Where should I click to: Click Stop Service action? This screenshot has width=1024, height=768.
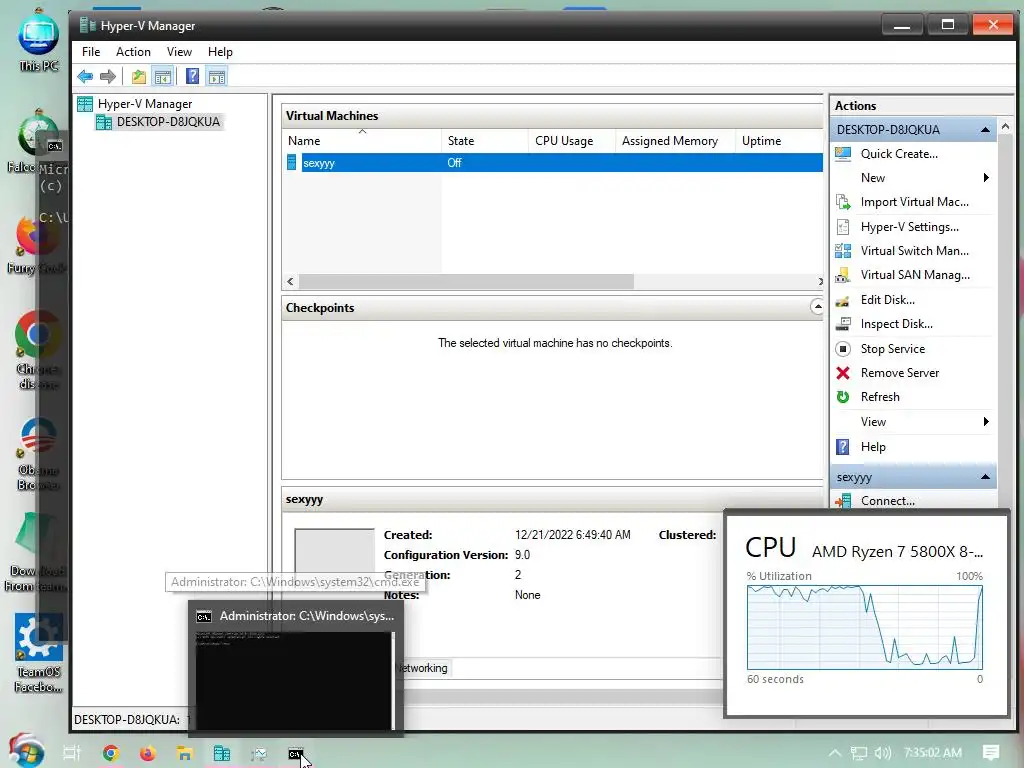893,349
